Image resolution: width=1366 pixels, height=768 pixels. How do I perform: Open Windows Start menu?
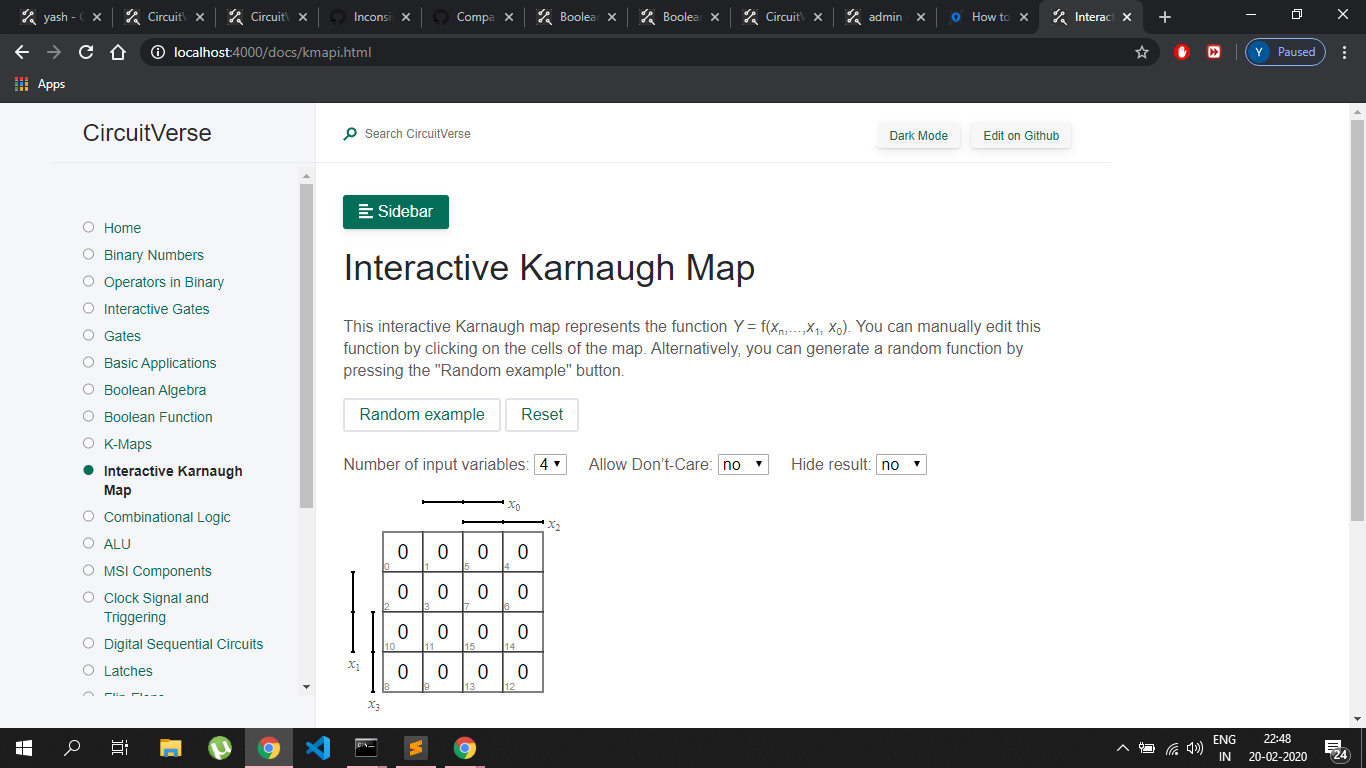[24, 748]
